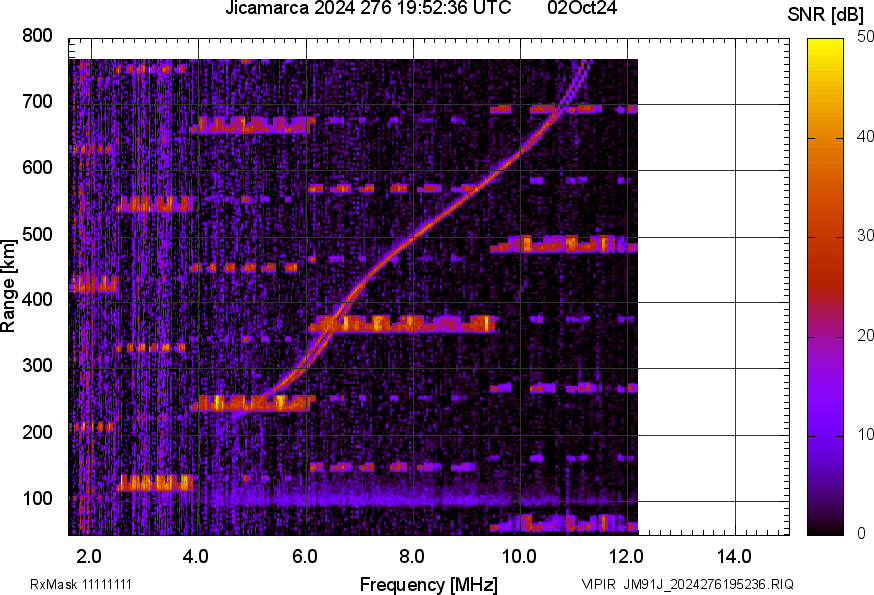Click the date label '02Oct24'
Screen dimensions: 874x595
point(582,8)
